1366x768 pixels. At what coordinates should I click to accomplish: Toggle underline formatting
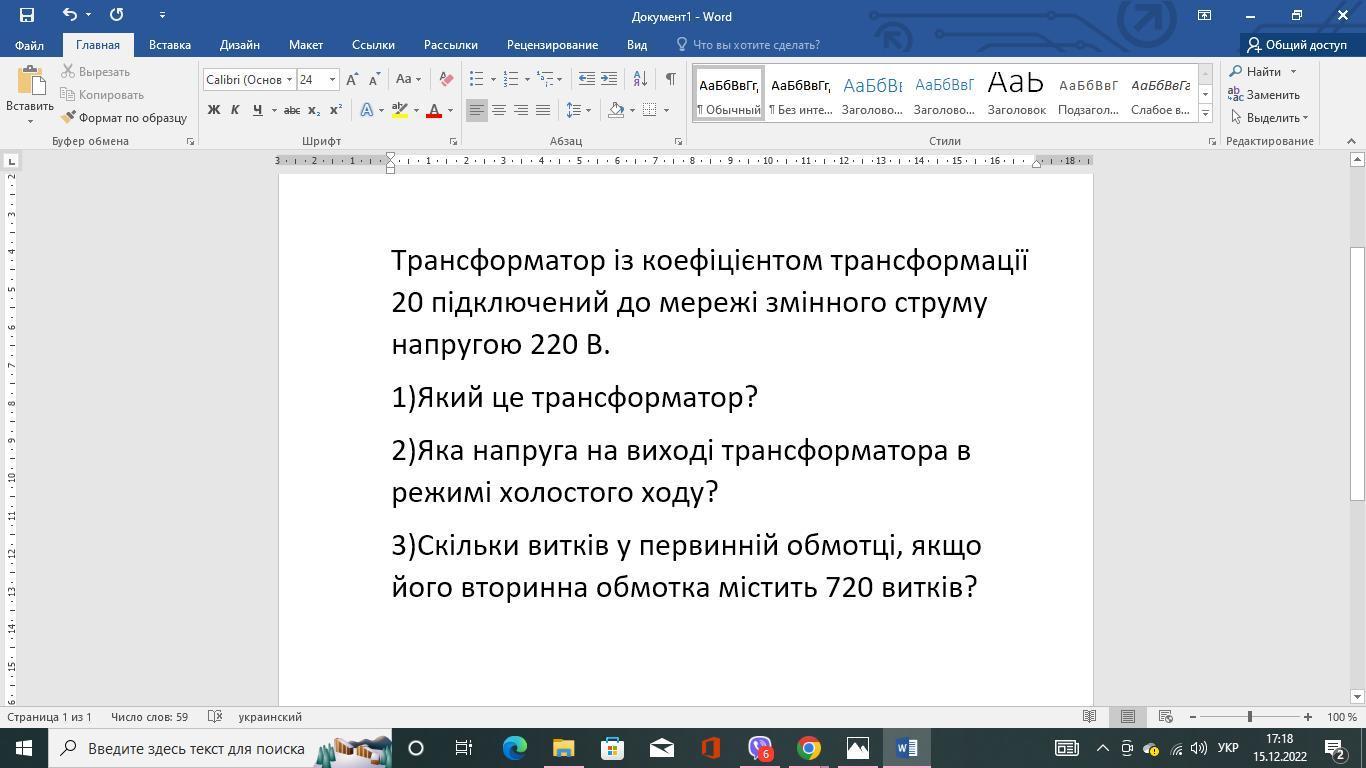(257, 110)
